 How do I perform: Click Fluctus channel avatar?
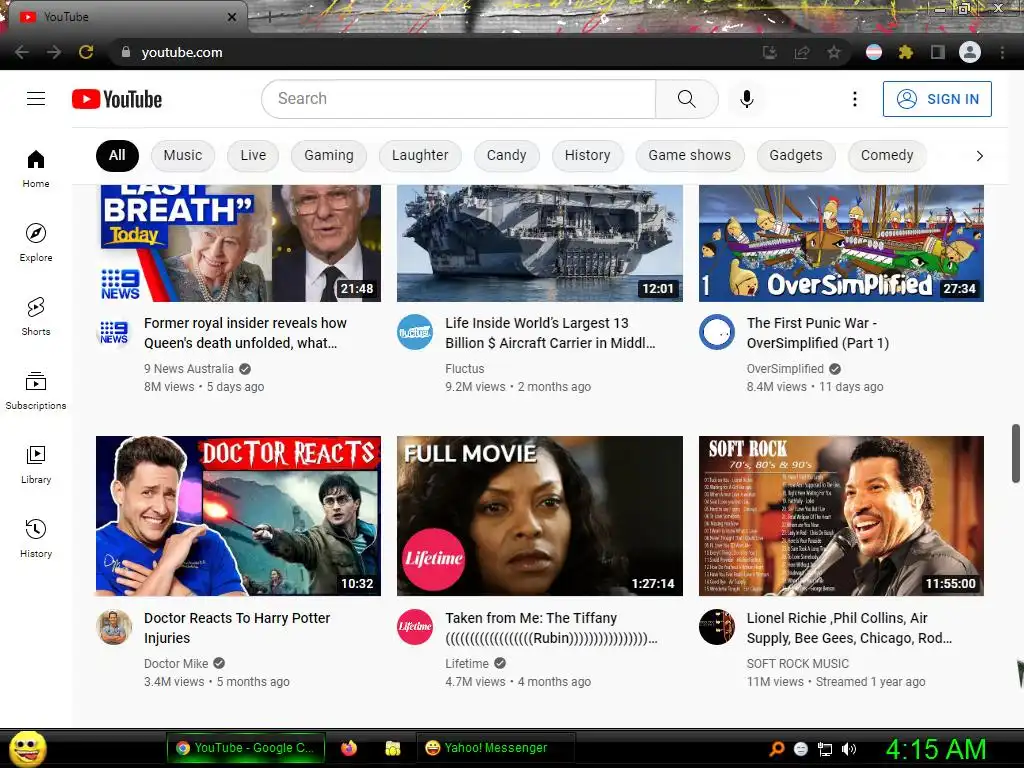point(415,332)
